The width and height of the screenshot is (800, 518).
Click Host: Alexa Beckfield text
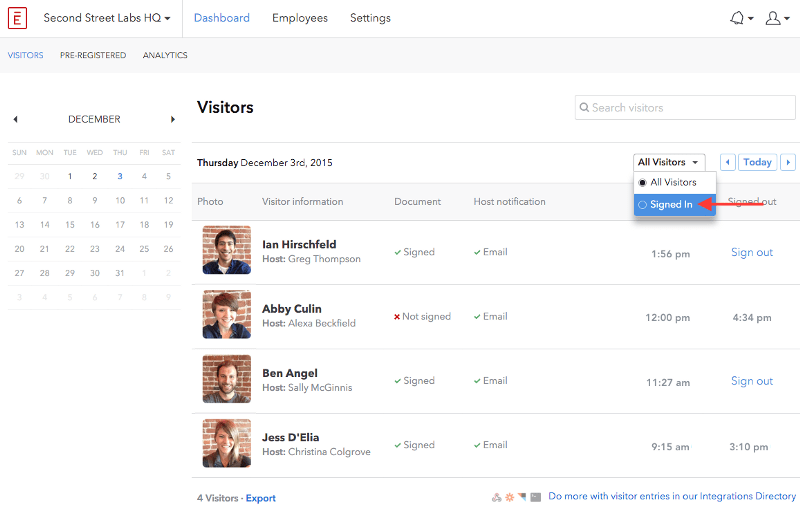click(x=309, y=323)
